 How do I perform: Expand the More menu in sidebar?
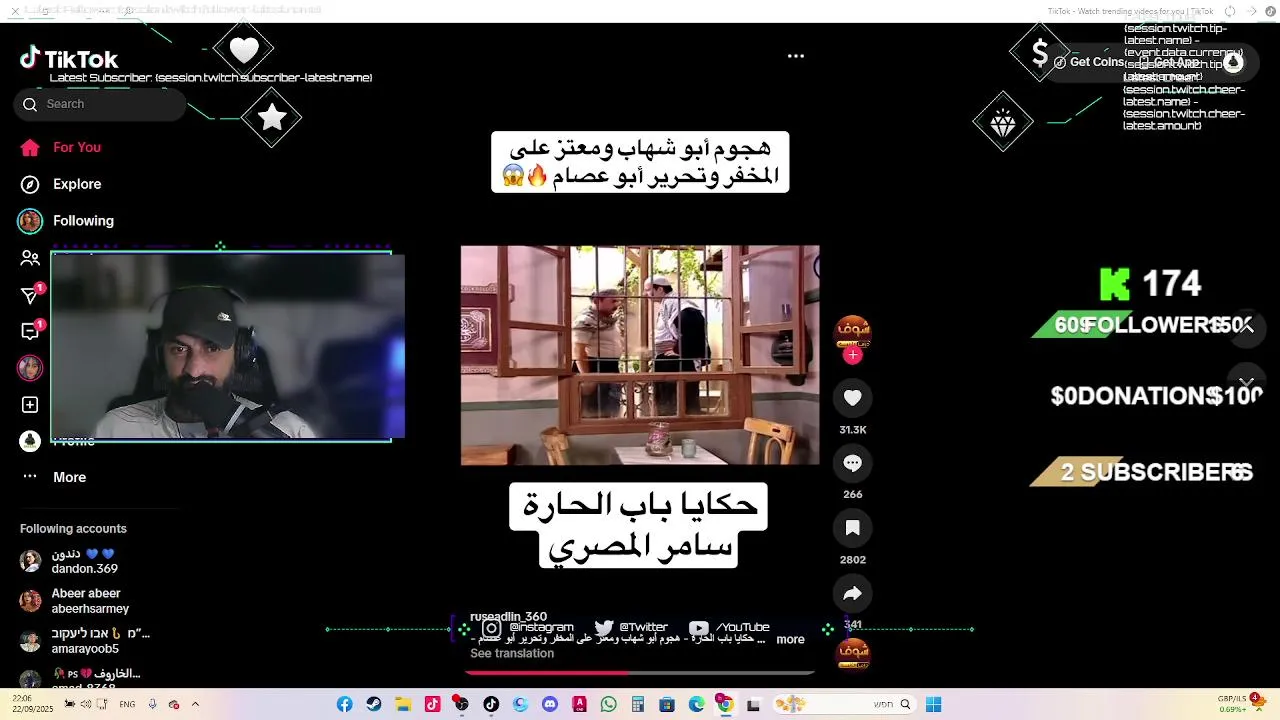point(54,477)
